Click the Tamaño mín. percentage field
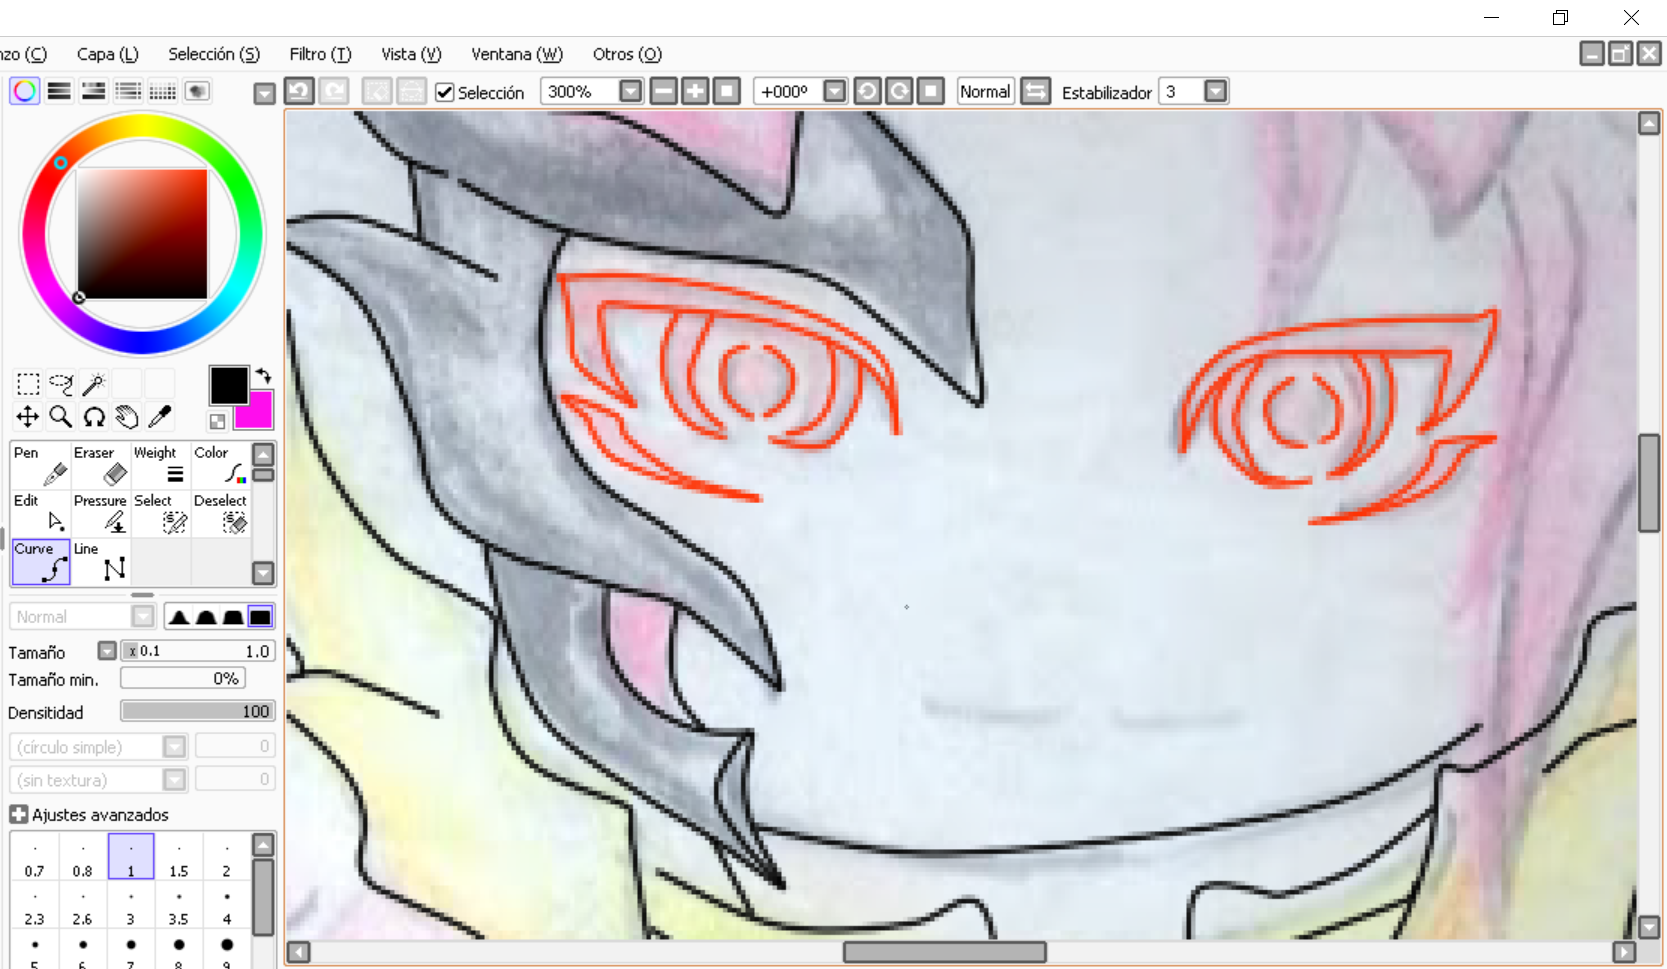Image resolution: width=1667 pixels, height=969 pixels. coord(183,678)
